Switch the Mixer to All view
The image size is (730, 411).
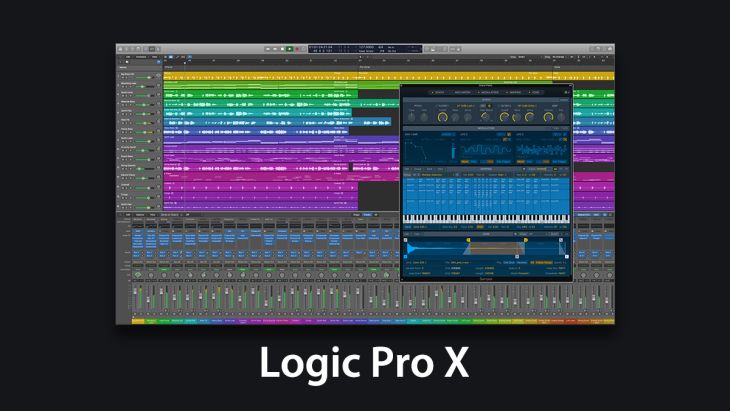point(376,215)
